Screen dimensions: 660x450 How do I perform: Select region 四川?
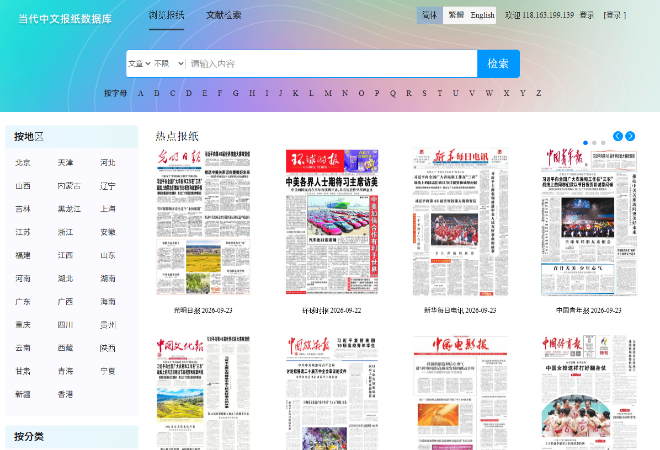tap(65, 325)
